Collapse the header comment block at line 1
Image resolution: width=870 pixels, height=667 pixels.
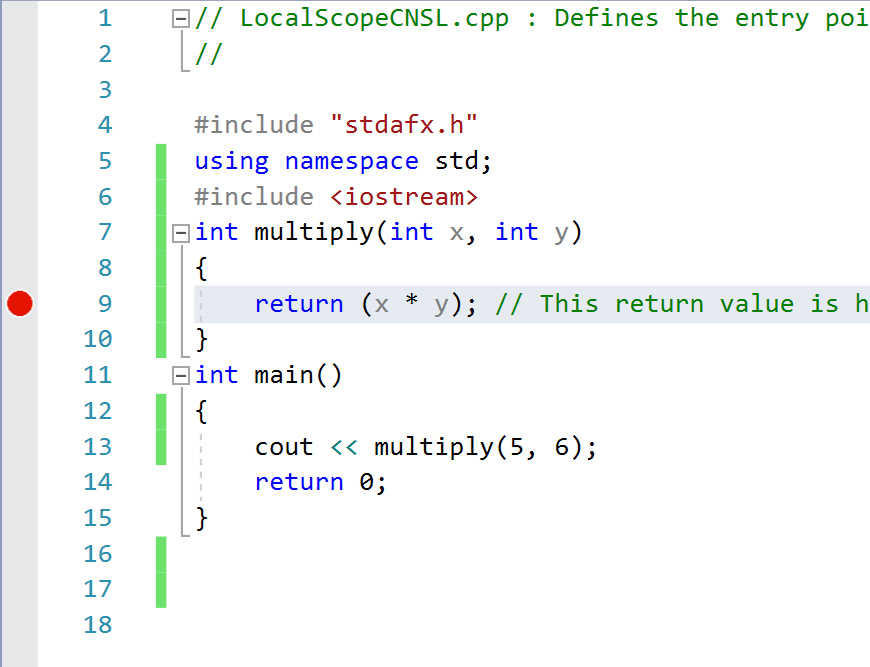tap(180, 17)
